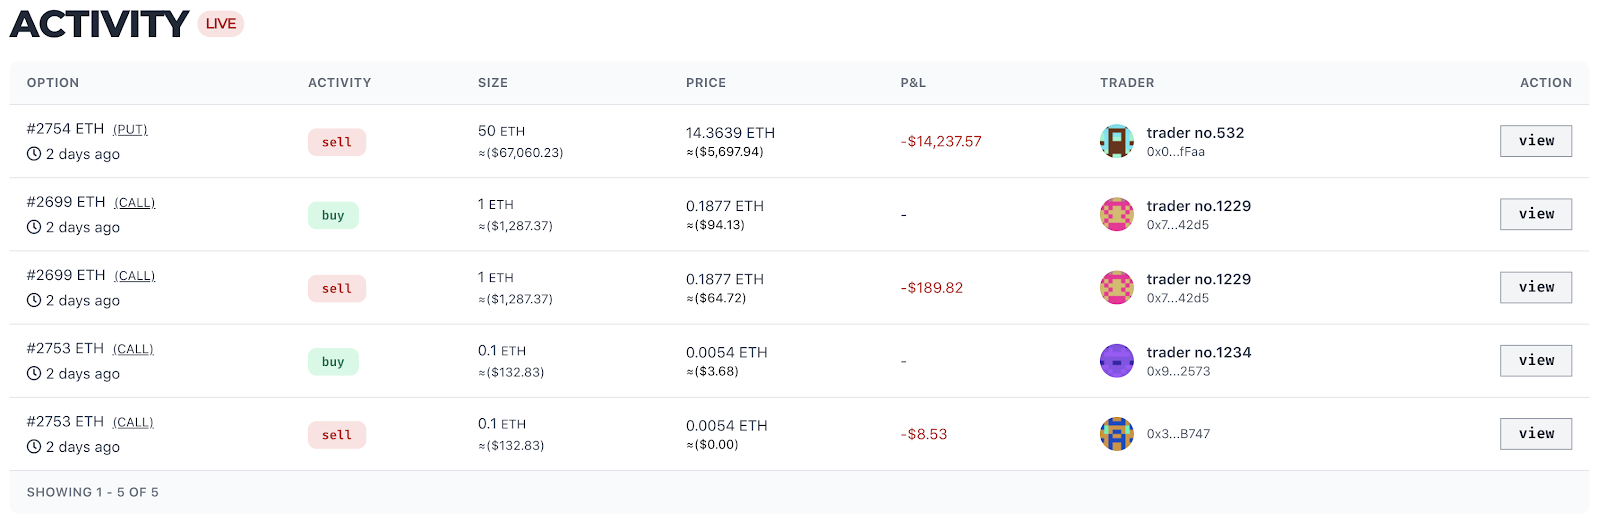Open the #2754 ETH option link
The image size is (1600, 522).
click(x=65, y=129)
